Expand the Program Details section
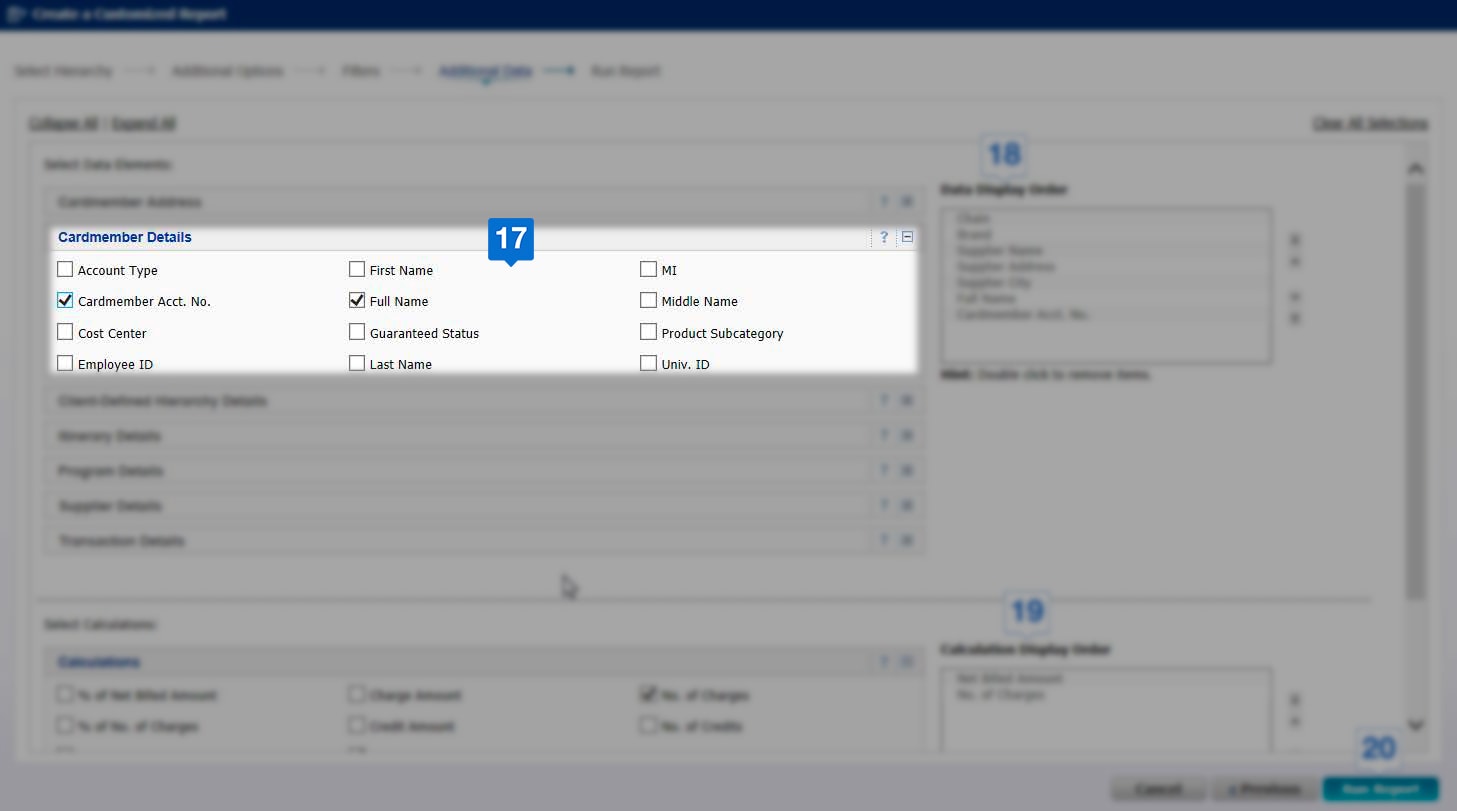This screenshot has height=811, width=1457. (907, 471)
